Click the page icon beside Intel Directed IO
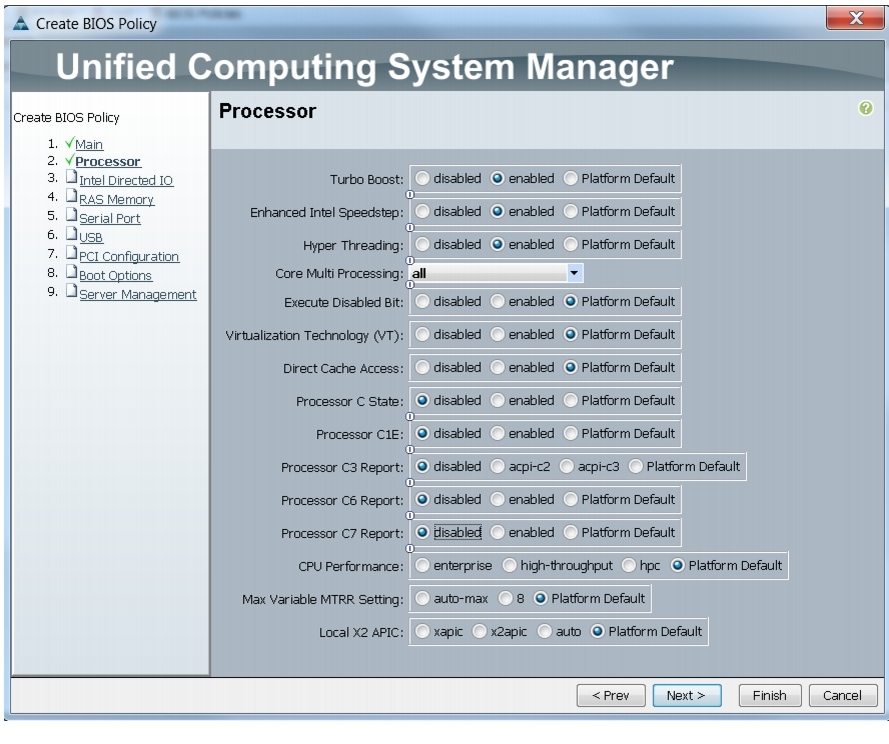889x744 pixels. tap(71, 177)
